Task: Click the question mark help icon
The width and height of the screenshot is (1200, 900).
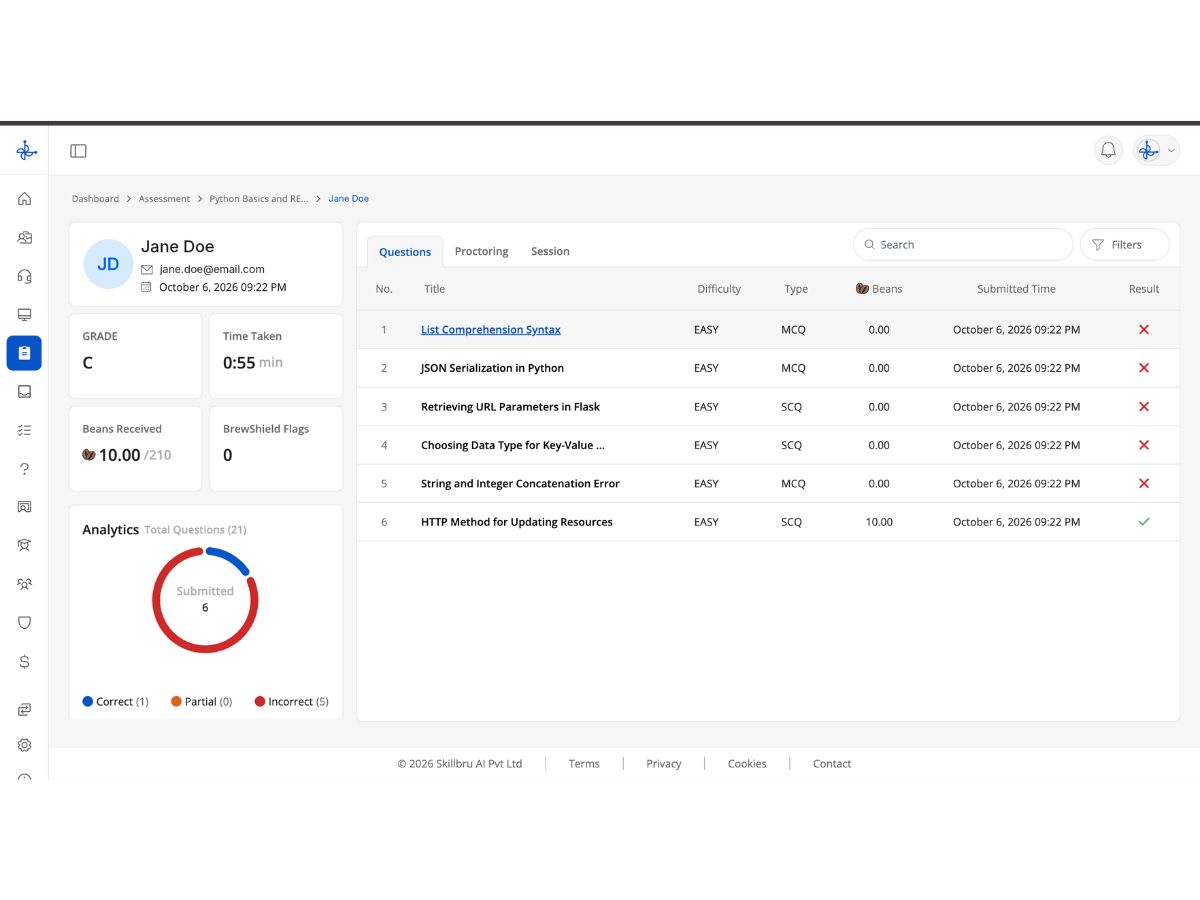Action: [x=24, y=468]
